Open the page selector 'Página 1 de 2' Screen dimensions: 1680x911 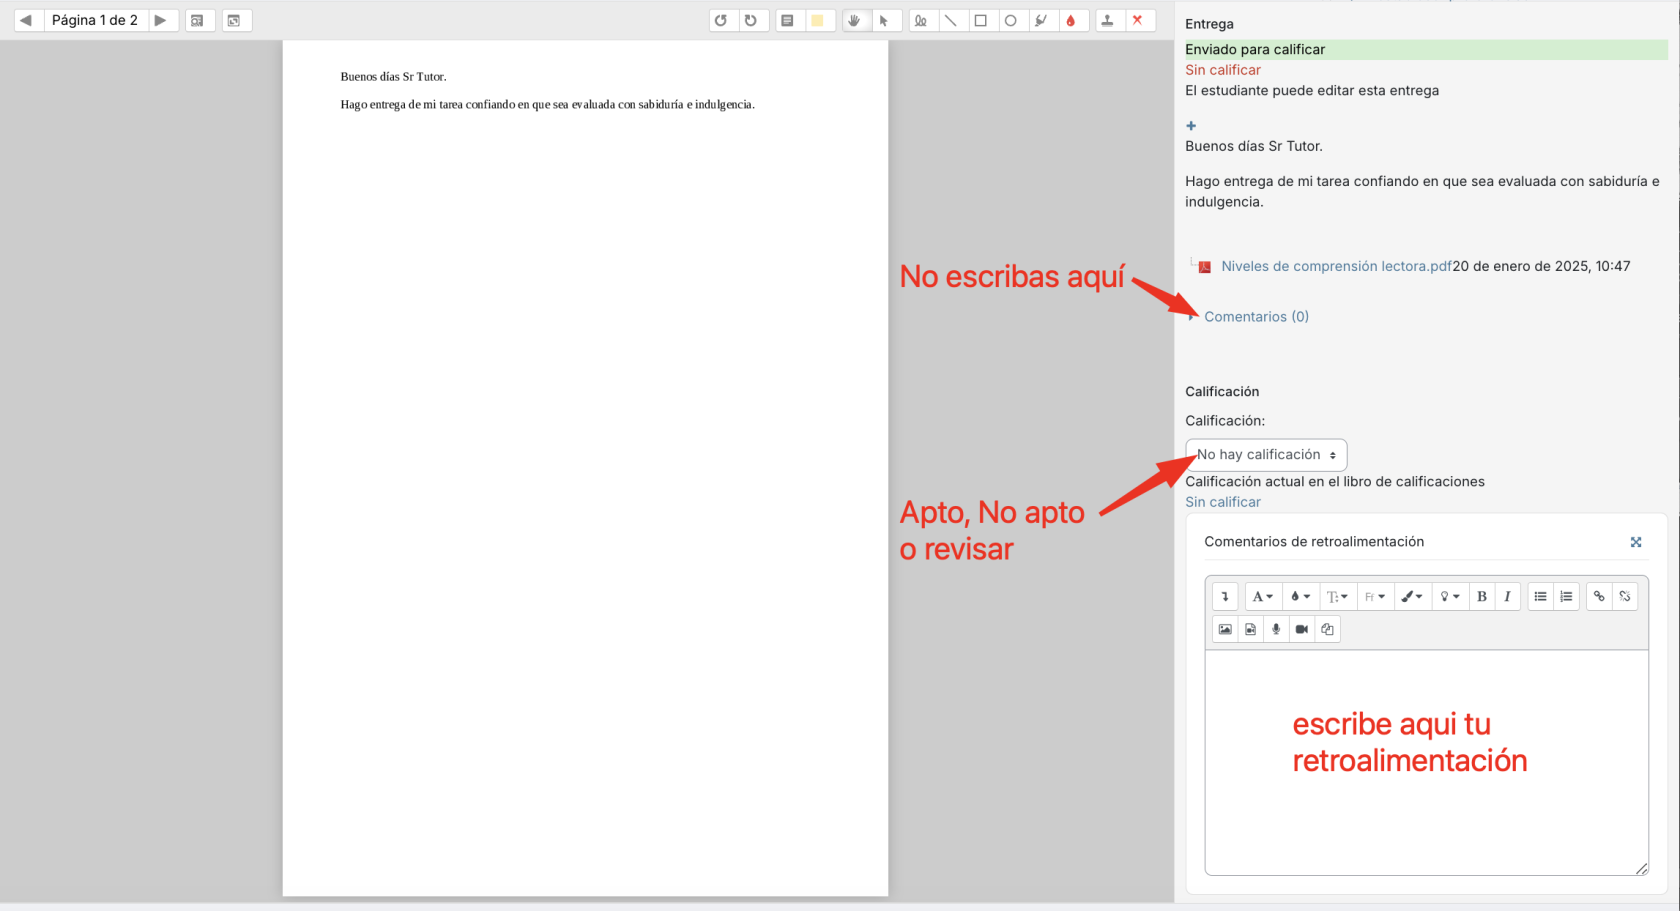click(x=95, y=20)
